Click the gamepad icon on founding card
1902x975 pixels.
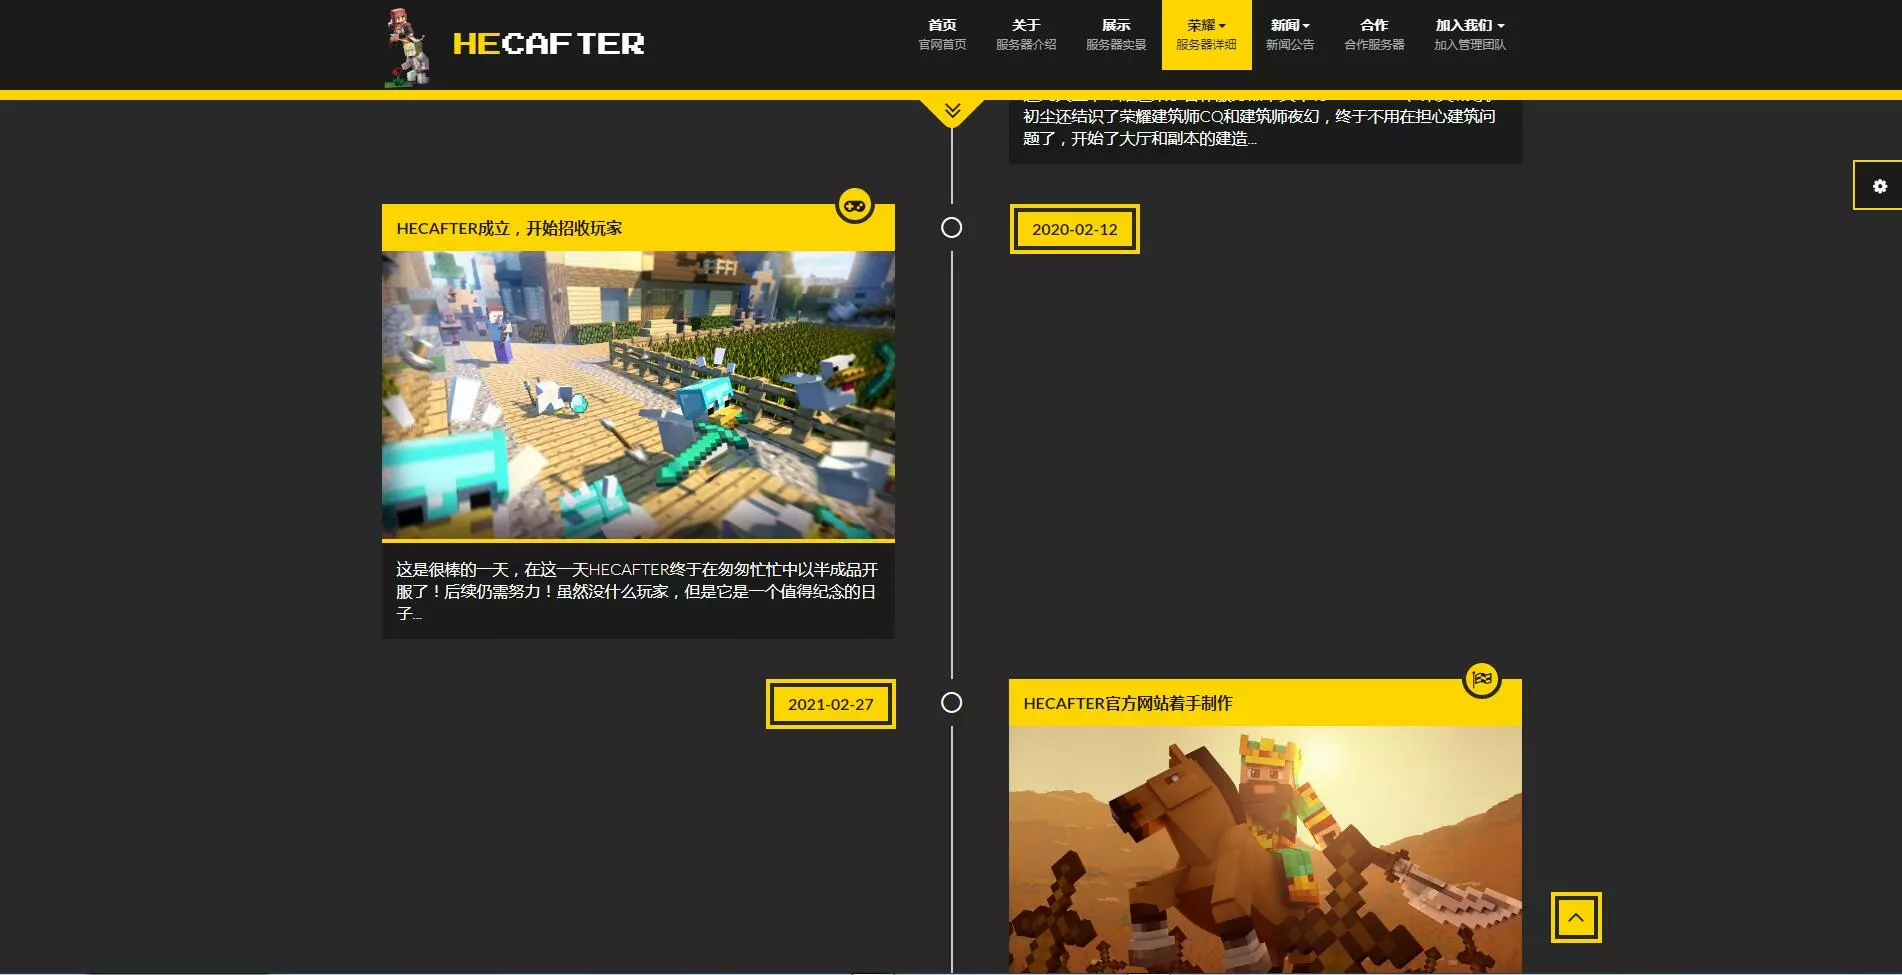click(854, 205)
